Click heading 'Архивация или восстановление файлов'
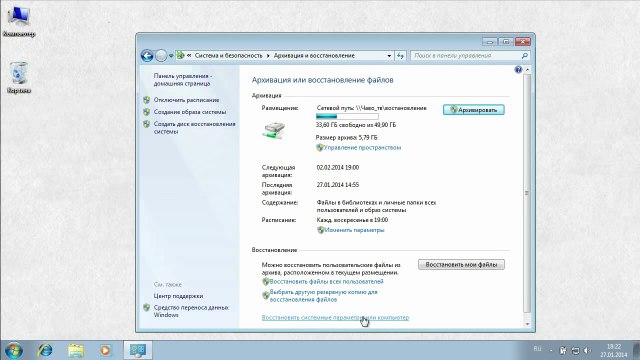This screenshot has width=640, height=360. (x=322, y=80)
